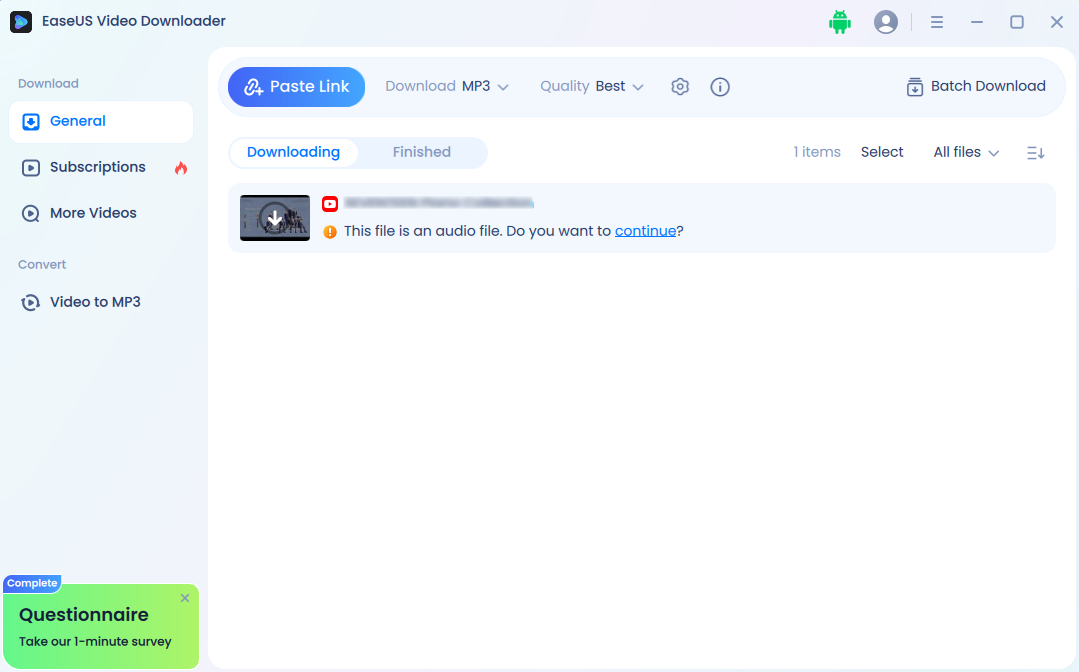Image resolution: width=1079 pixels, height=672 pixels.
Task: Open the All files filter dropdown
Action: [x=963, y=152]
